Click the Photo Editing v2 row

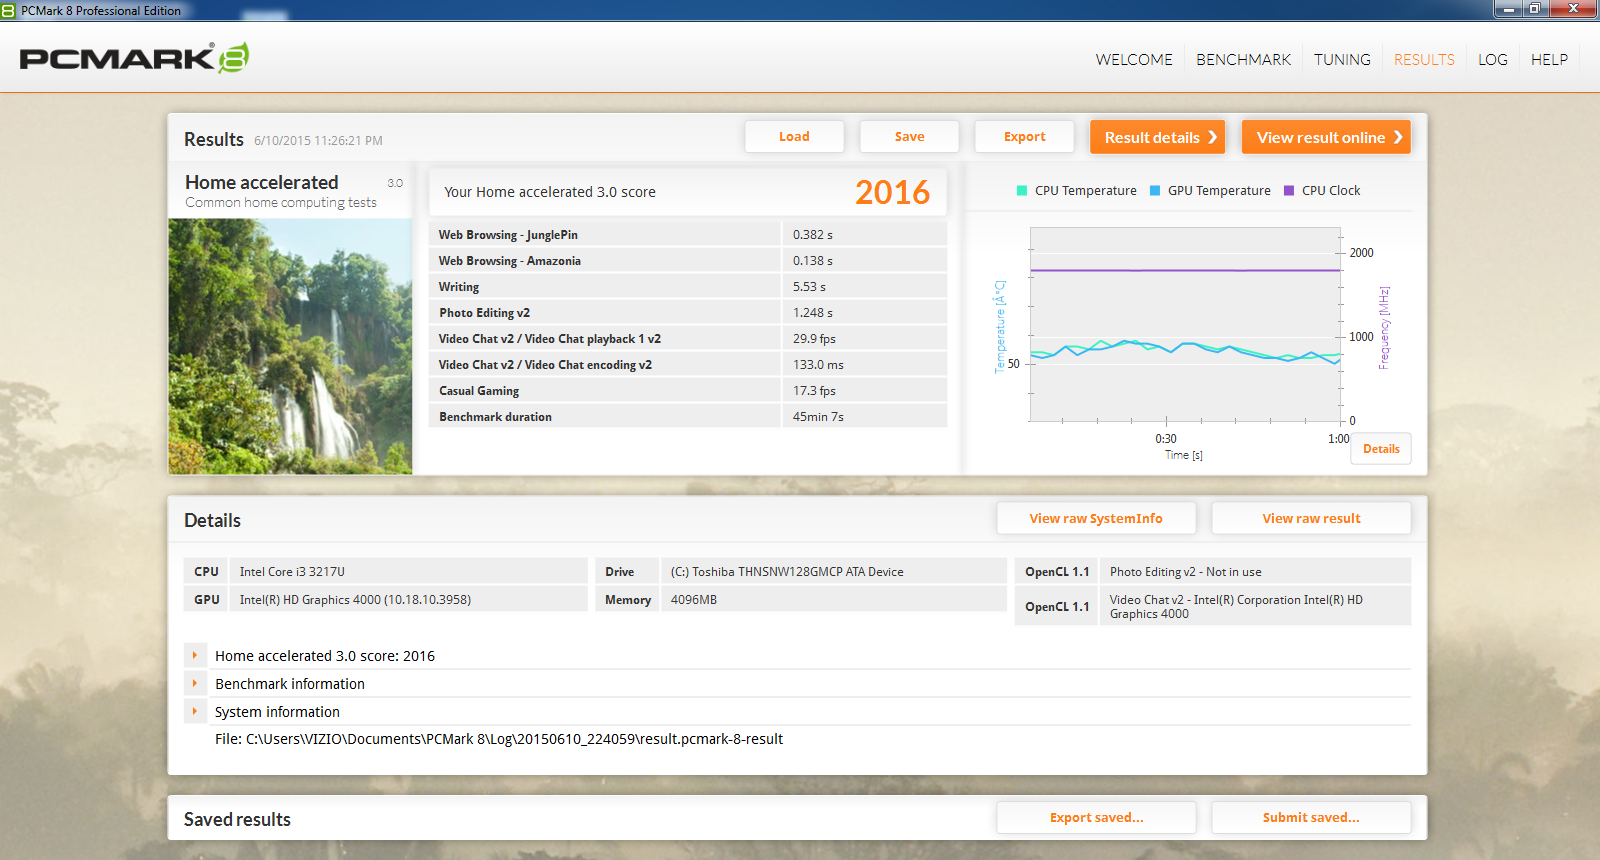tap(688, 313)
